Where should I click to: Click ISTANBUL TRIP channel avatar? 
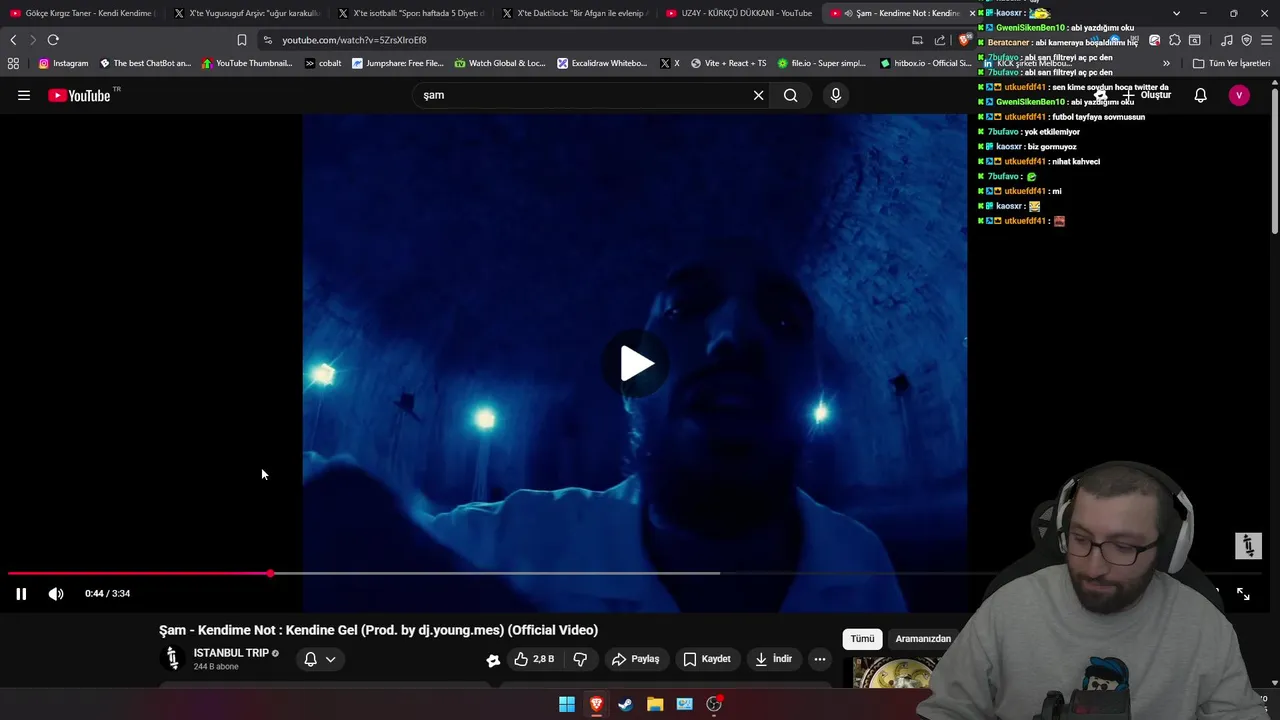point(172,658)
